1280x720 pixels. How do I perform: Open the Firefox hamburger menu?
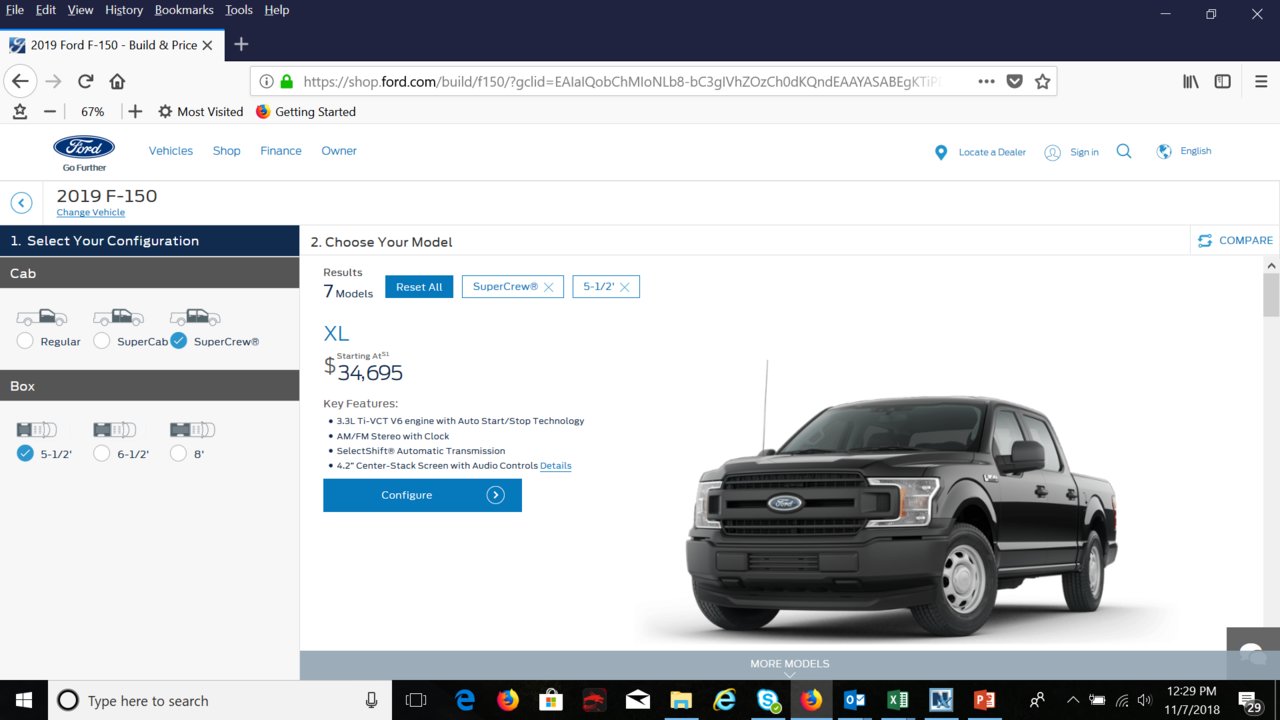[1261, 82]
